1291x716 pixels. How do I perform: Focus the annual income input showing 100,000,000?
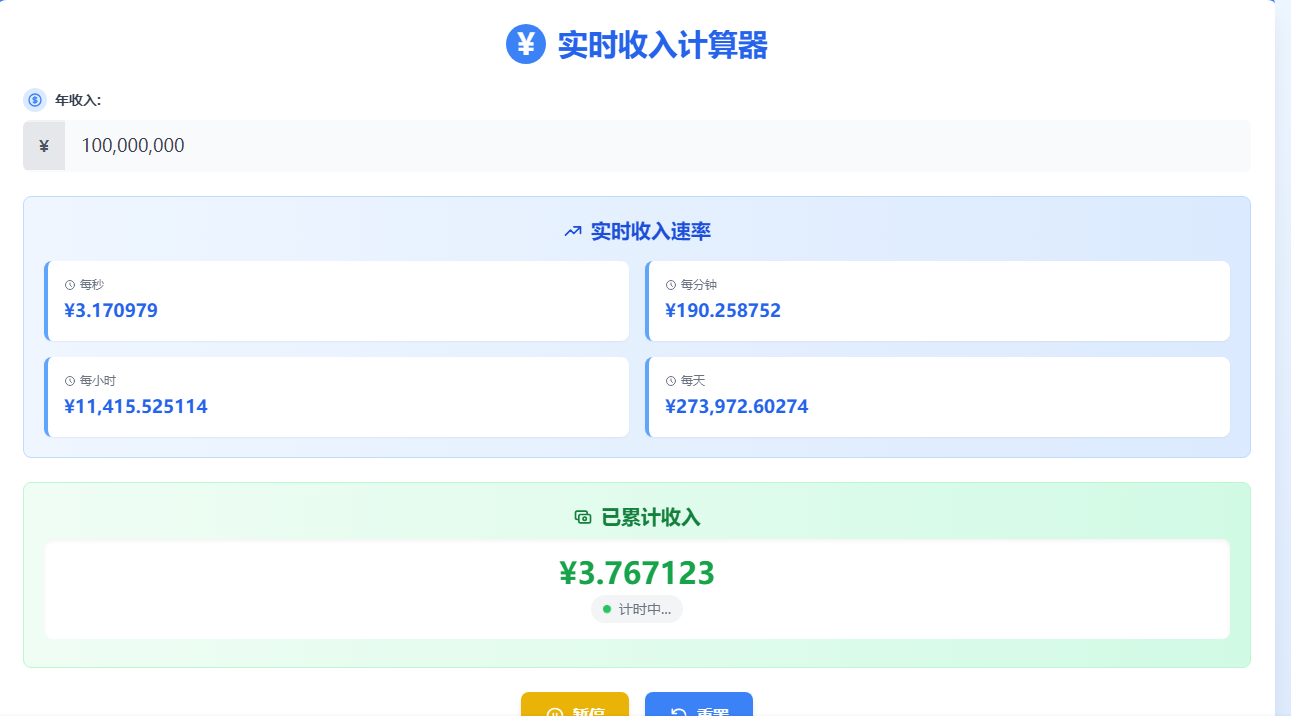pos(657,146)
